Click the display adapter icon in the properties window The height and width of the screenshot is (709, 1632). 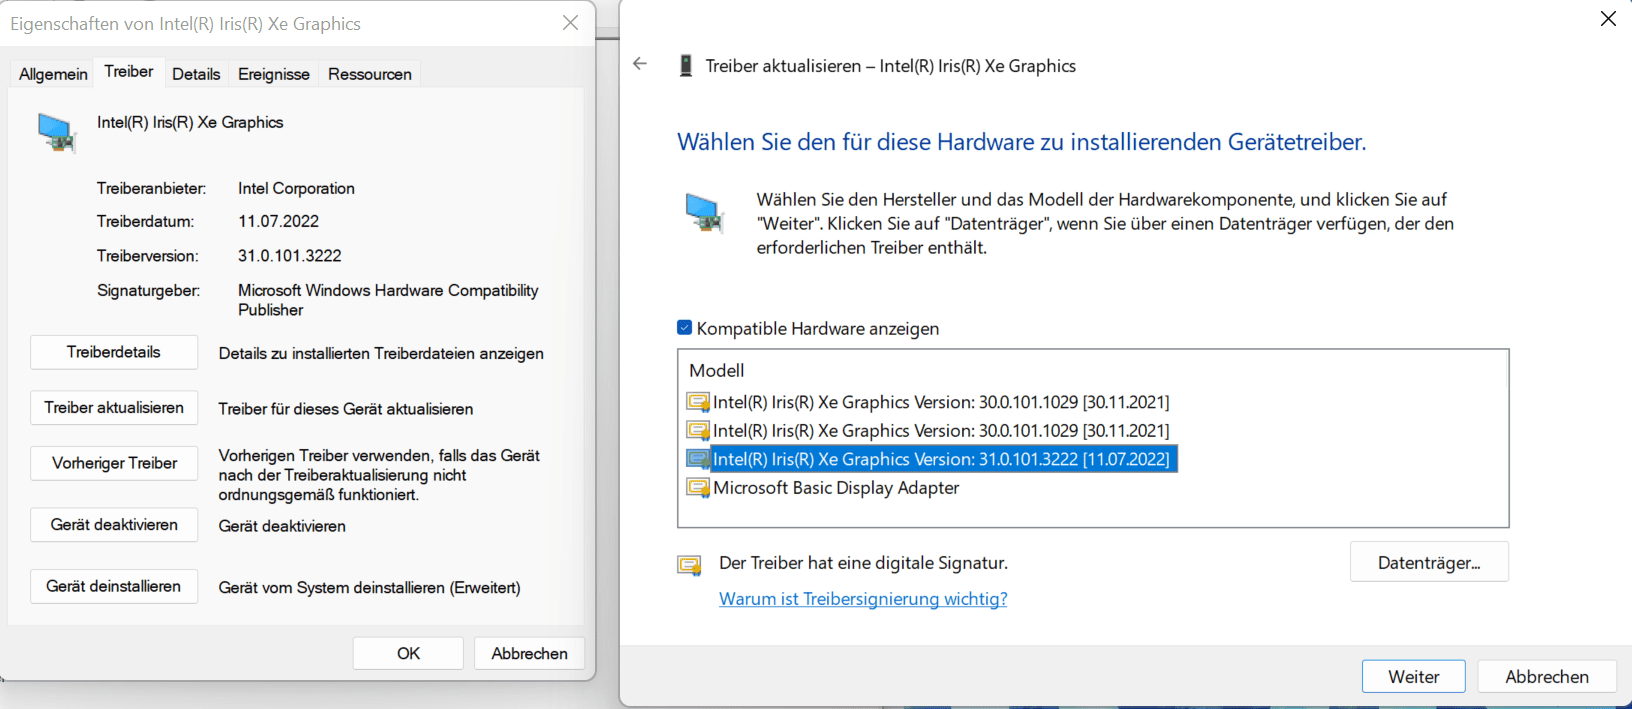[57, 132]
